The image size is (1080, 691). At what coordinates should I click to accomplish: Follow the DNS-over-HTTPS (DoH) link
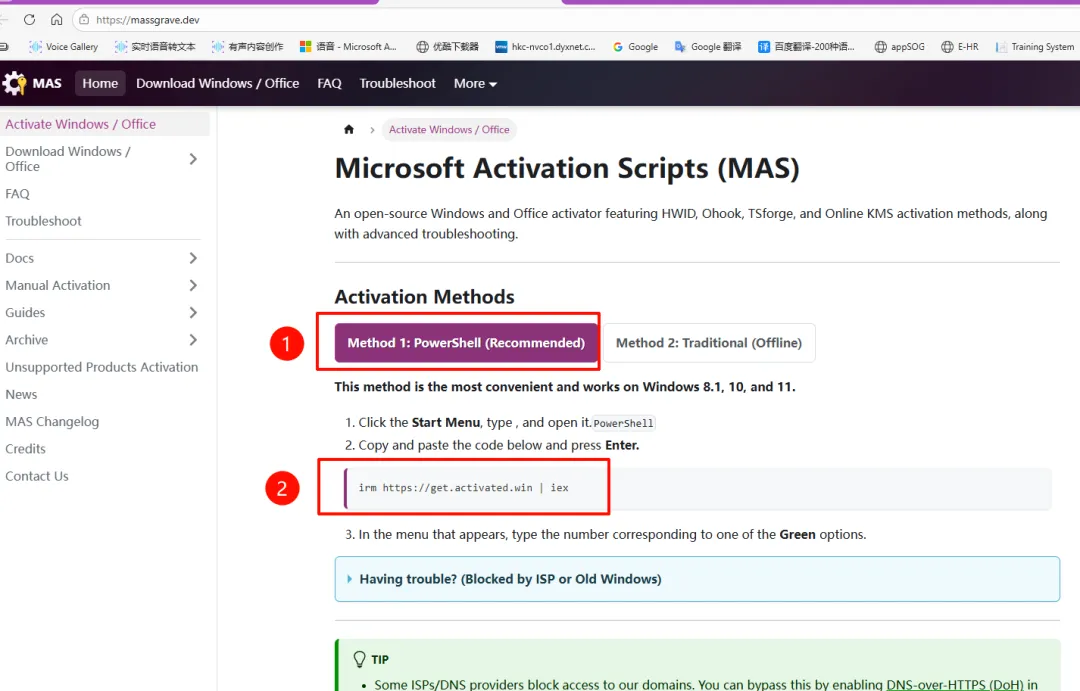click(x=955, y=684)
